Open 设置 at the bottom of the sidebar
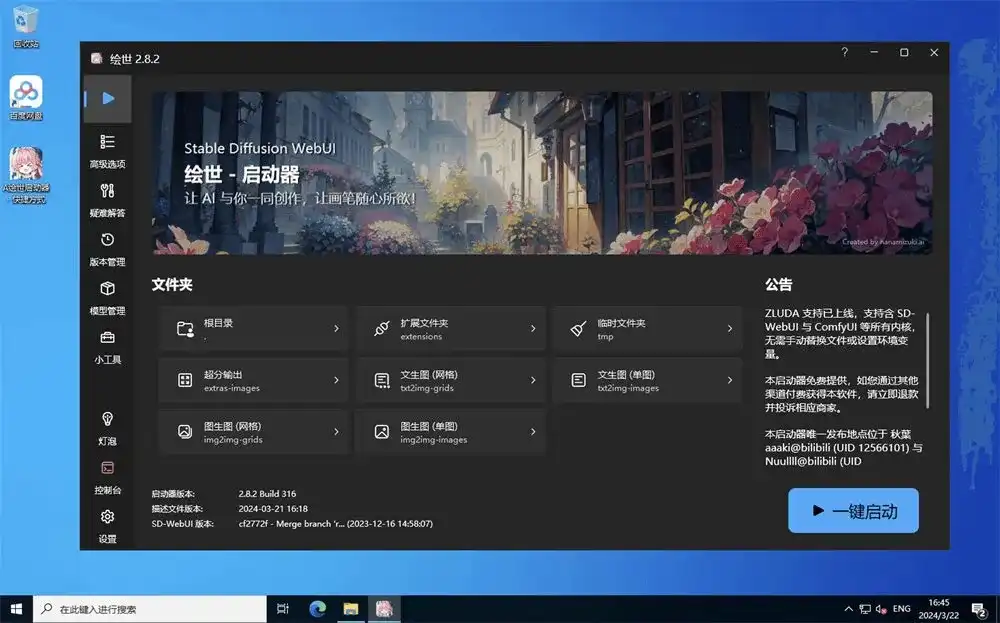The image size is (1000, 623). [107, 525]
